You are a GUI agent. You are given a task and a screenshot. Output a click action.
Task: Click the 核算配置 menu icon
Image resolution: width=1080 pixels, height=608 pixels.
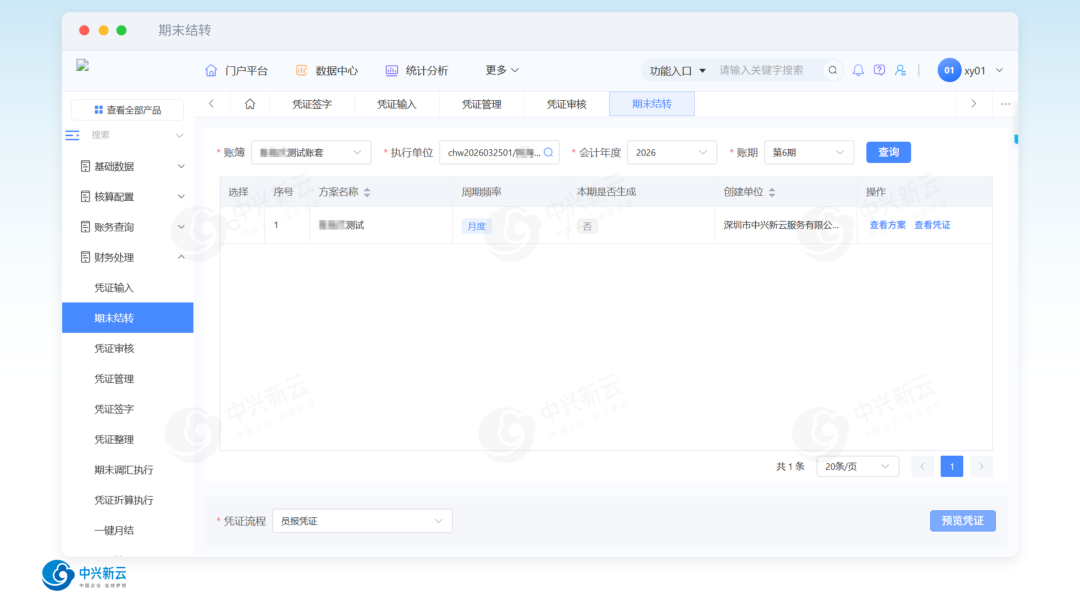pyautogui.click(x=85, y=196)
